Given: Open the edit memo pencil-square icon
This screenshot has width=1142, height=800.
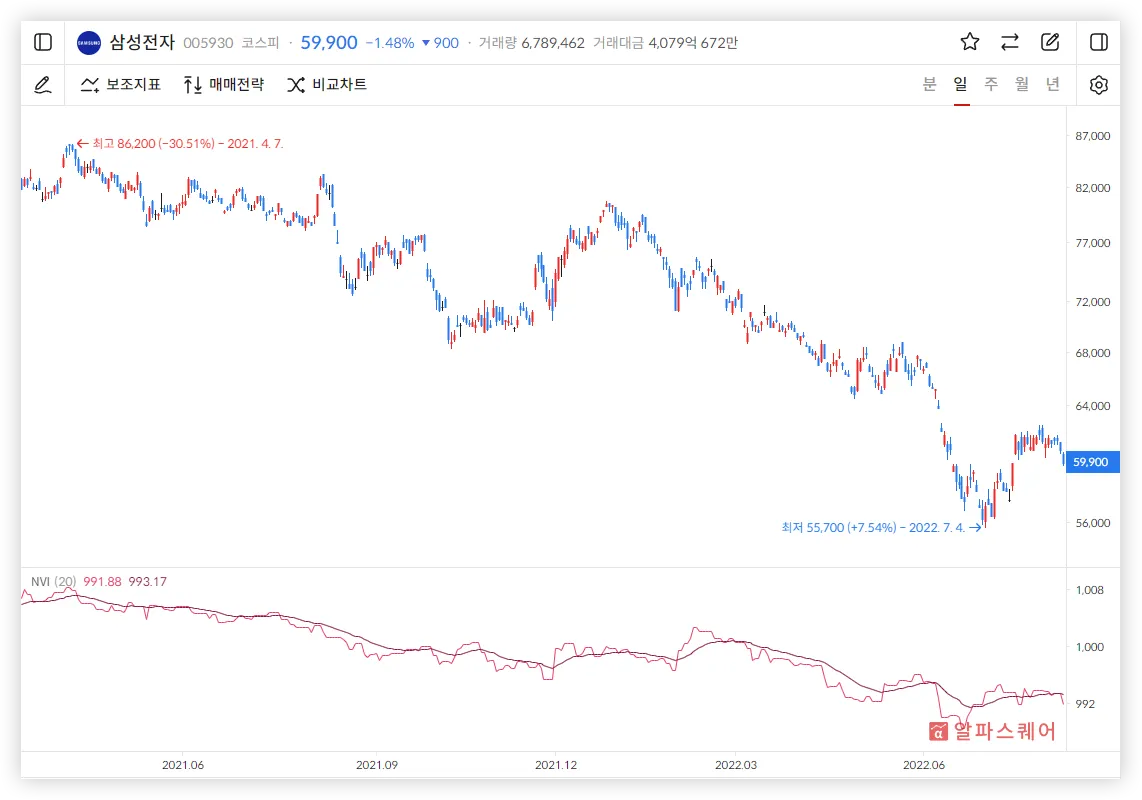Looking at the screenshot, I should click(1050, 42).
